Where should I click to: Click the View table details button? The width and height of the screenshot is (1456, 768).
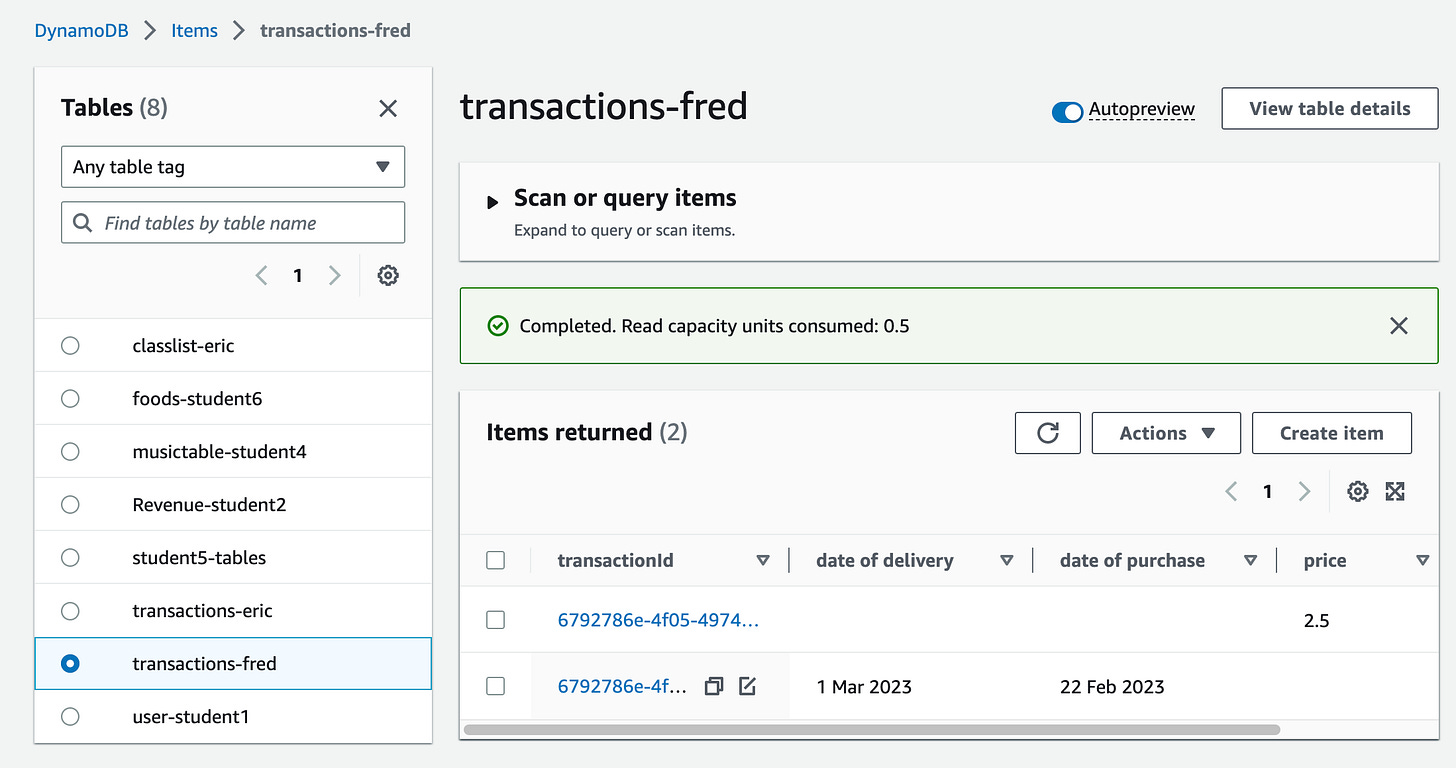coord(1330,109)
